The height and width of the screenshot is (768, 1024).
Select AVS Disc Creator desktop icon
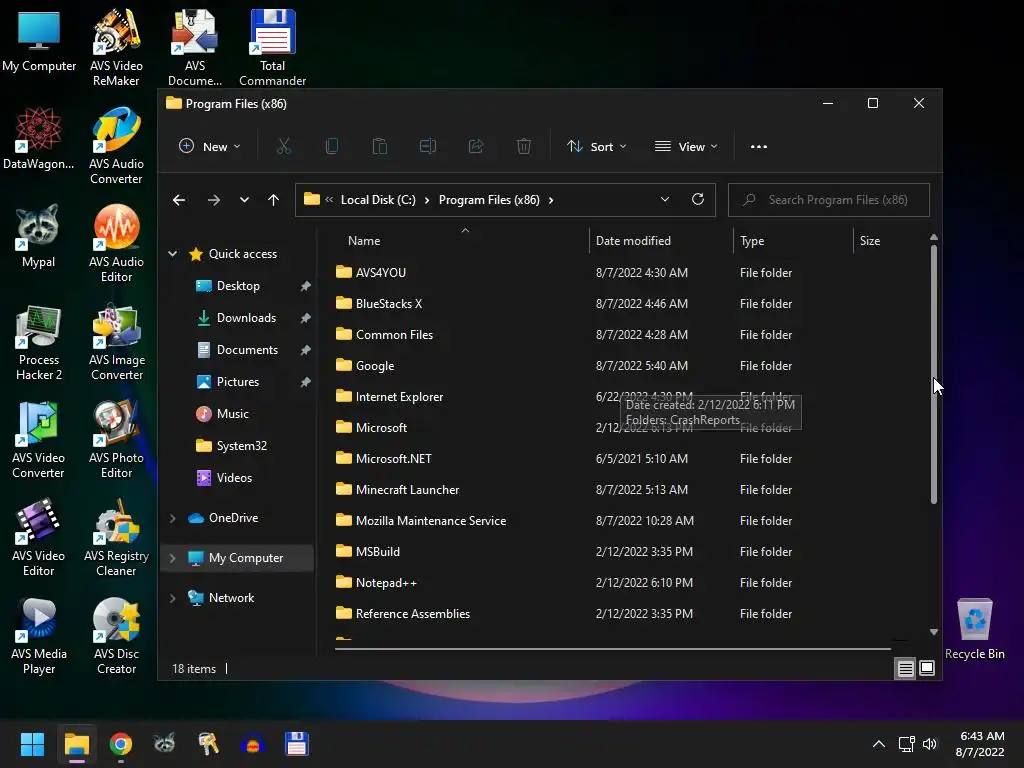coord(116,635)
